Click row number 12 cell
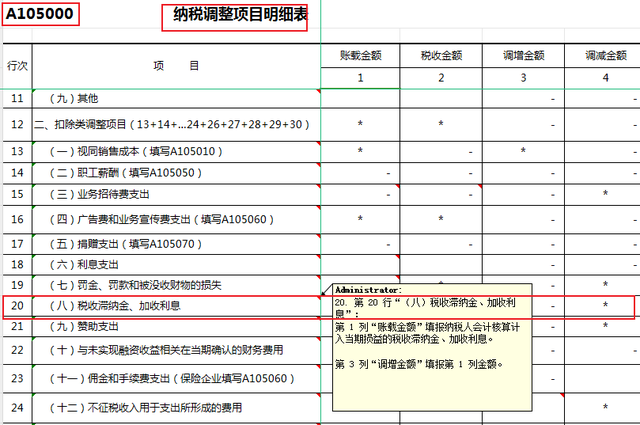Viewport: 640px width, 425px height. [17, 125]
